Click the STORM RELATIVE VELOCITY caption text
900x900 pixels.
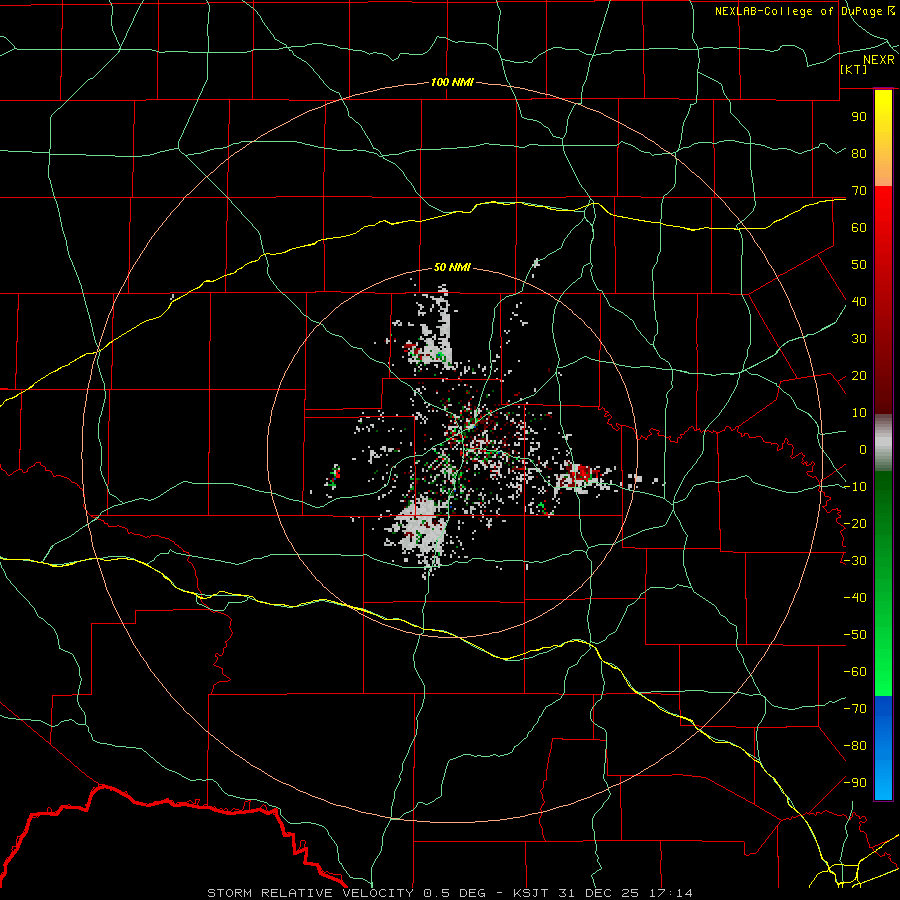coord(310,893)
